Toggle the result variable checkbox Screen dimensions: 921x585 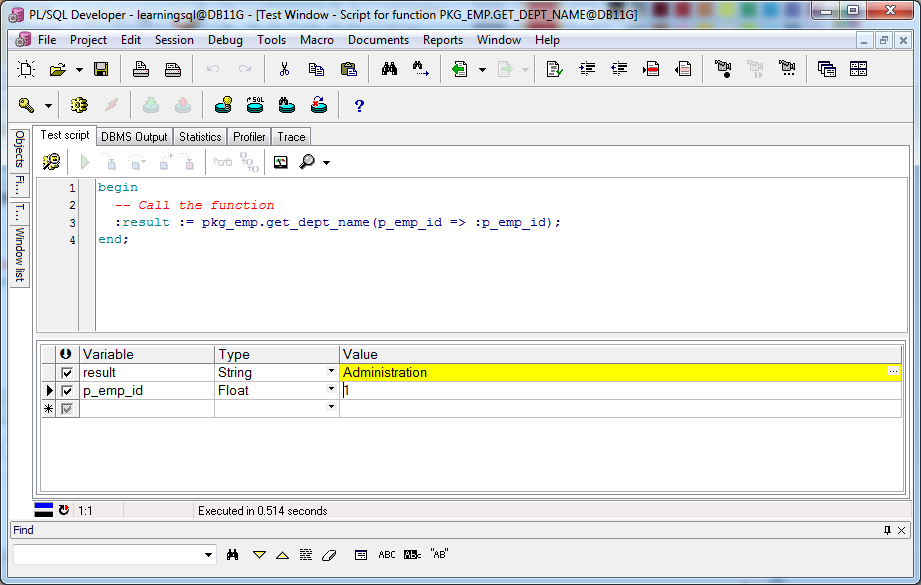coord(67,373)
